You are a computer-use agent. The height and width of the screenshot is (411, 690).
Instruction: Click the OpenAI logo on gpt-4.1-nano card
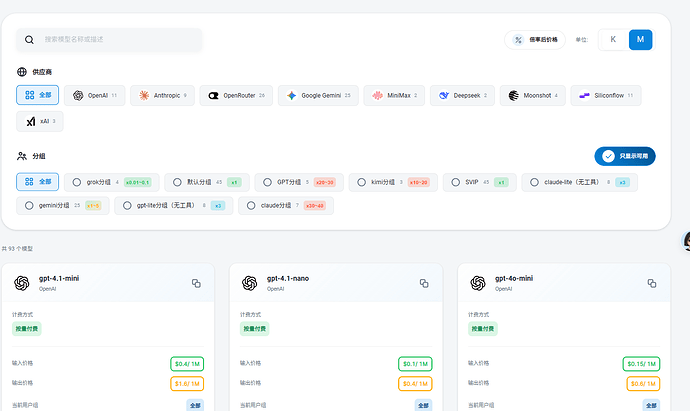(x=250, y=283)
